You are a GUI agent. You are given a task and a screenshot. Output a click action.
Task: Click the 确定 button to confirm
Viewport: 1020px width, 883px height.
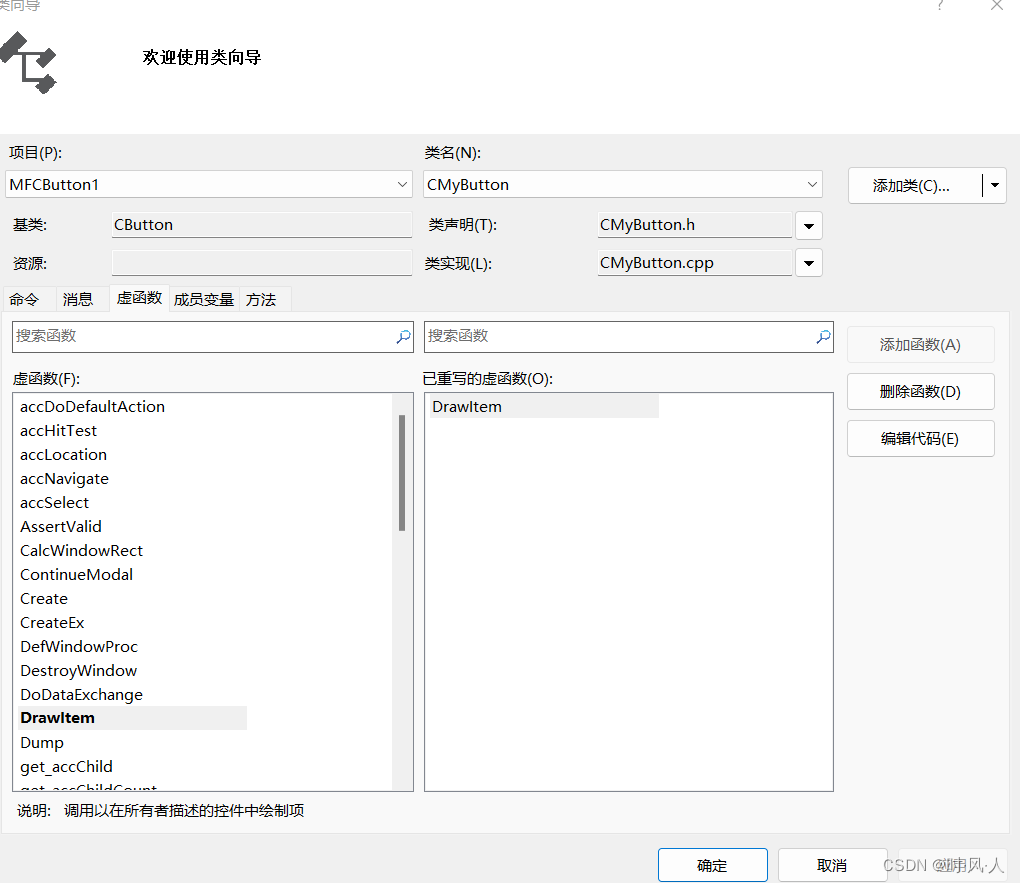712,864
